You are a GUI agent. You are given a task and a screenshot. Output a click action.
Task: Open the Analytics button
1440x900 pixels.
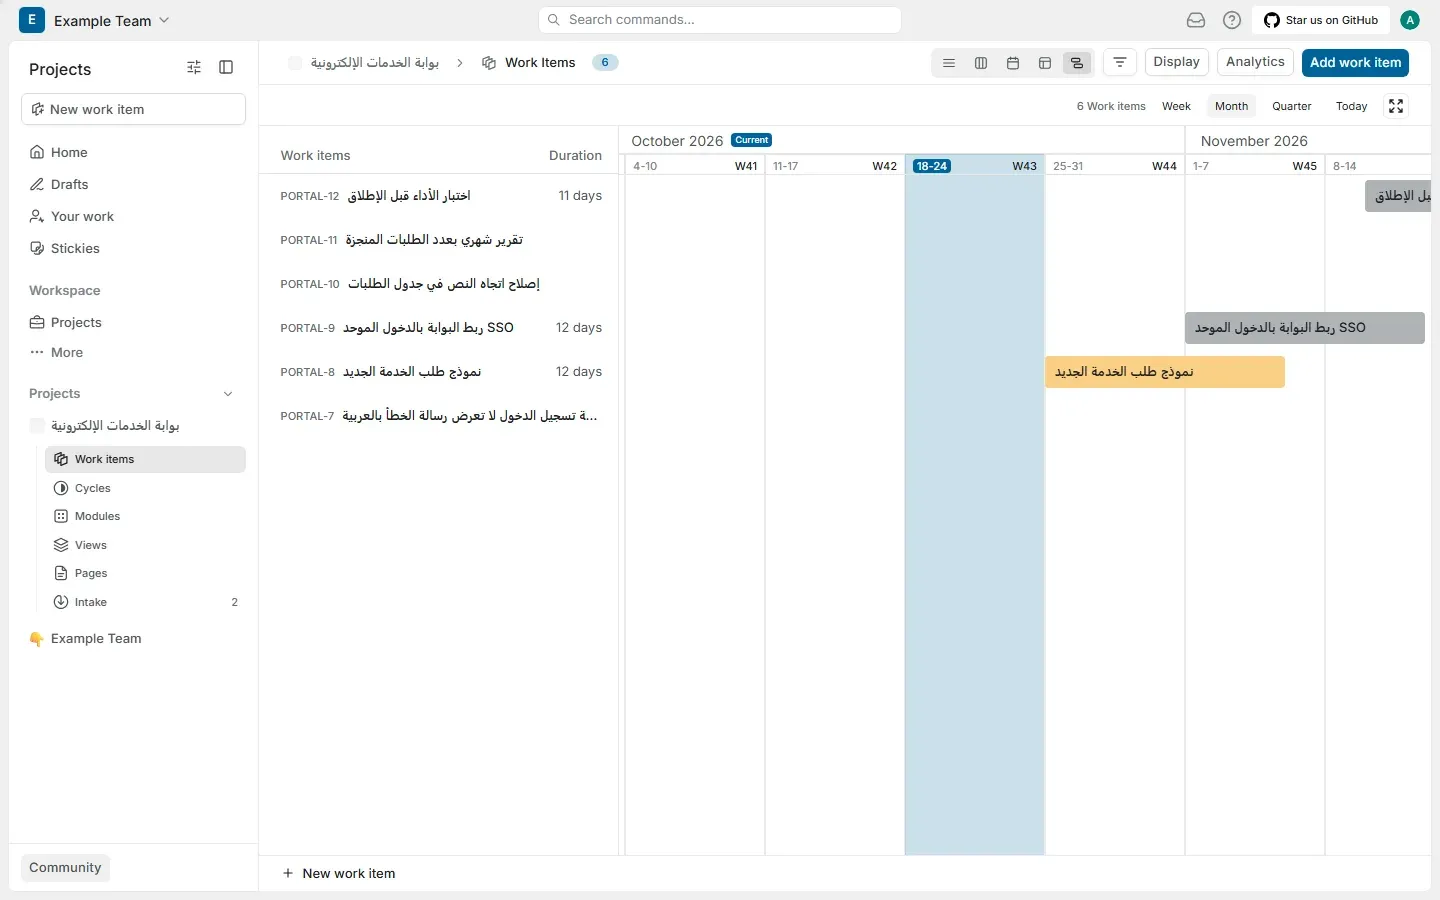click(1255, 62)
